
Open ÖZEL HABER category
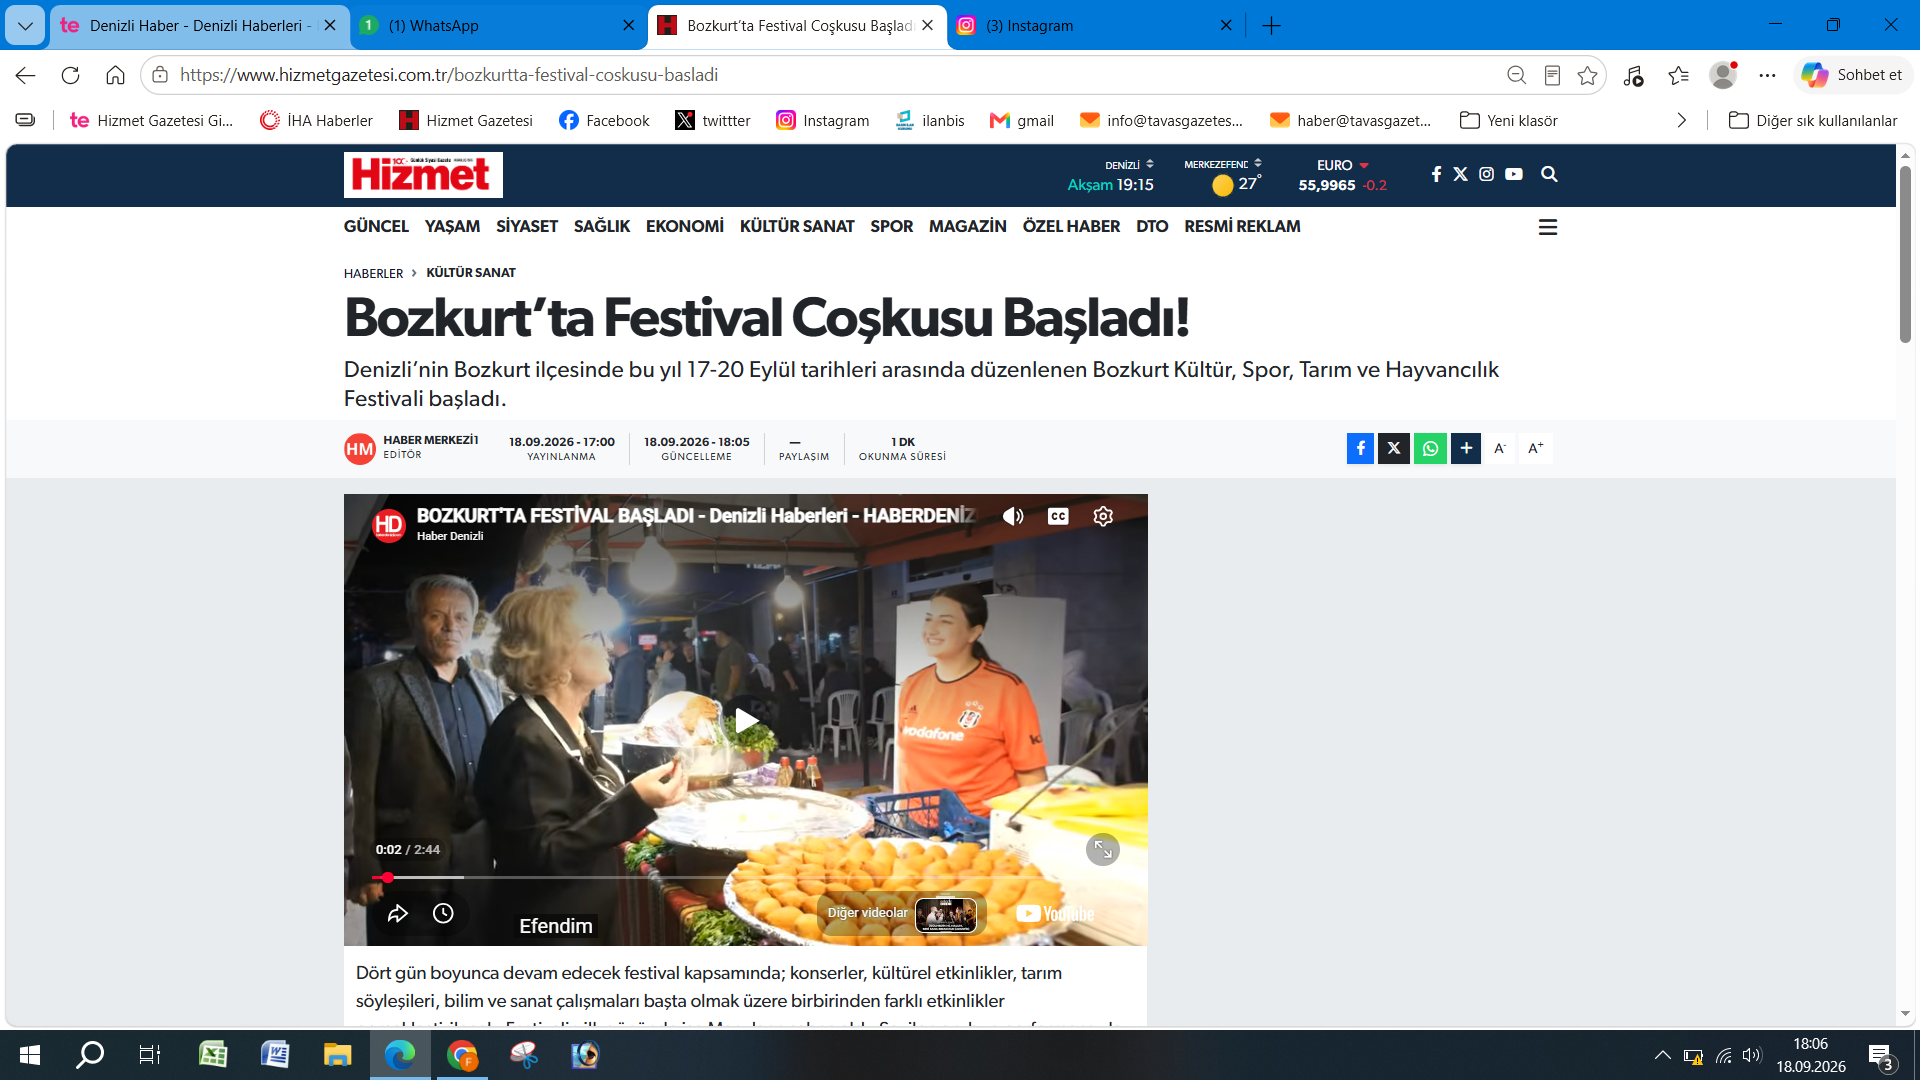pyautogui.click(x=1071, y=226)
